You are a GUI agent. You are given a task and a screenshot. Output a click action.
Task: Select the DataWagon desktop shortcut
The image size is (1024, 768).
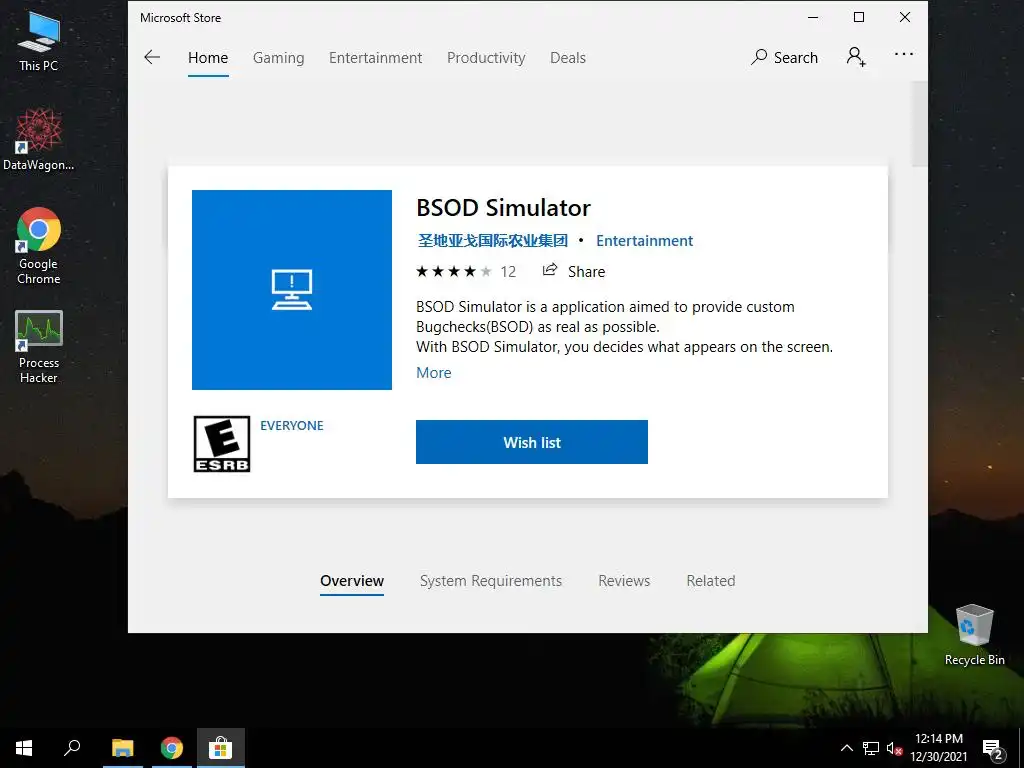tap(39, 140)
